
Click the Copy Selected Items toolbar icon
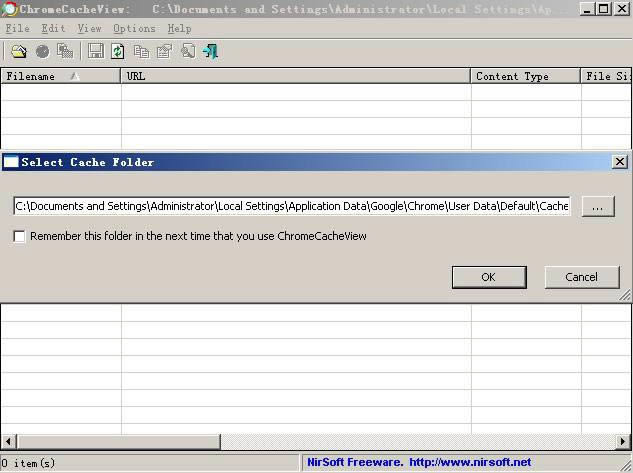141,51
